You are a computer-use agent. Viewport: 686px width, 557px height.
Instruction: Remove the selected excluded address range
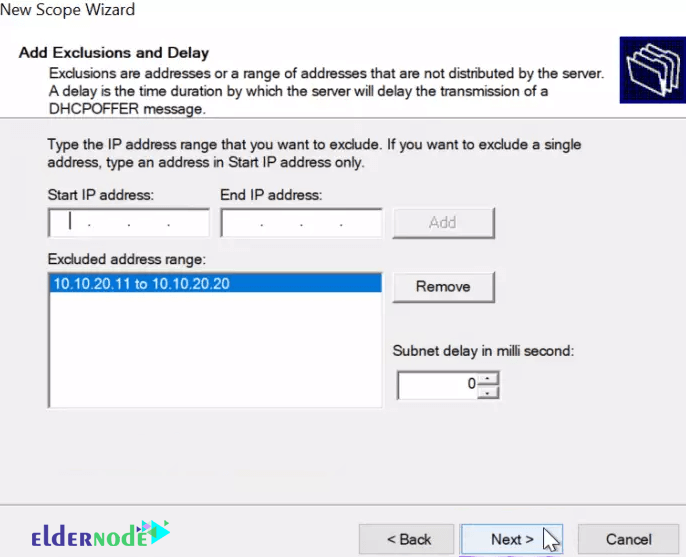click(444, 287)
